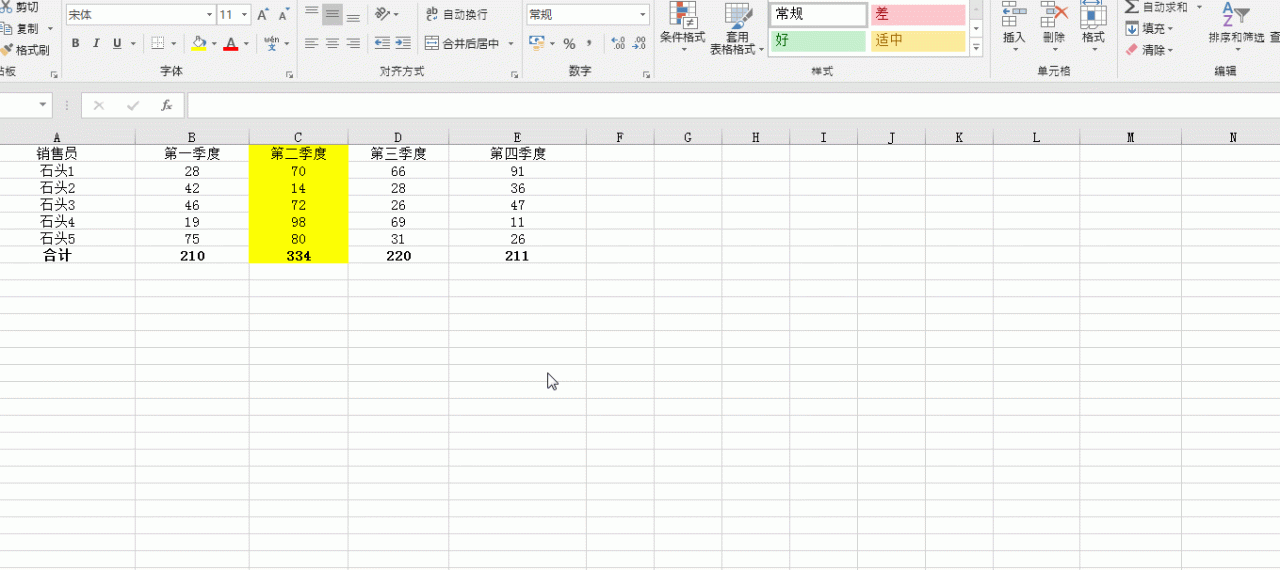The image size is (1280, 570).
Task: Open the text orientation tool
Action: pos(386,15)
